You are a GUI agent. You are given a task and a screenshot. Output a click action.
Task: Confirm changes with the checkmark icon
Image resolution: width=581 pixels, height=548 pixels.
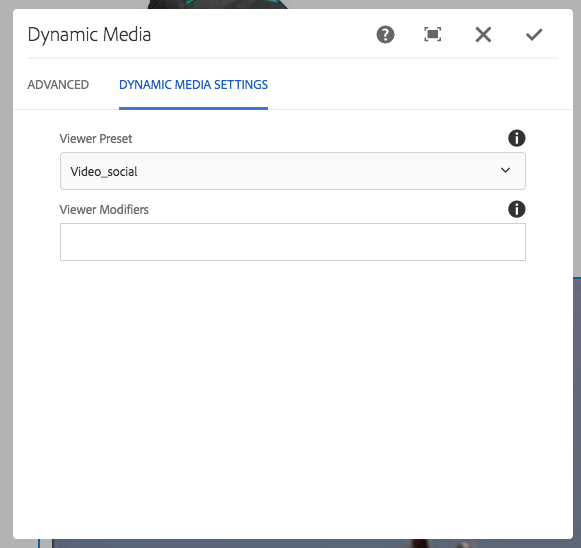534,35
